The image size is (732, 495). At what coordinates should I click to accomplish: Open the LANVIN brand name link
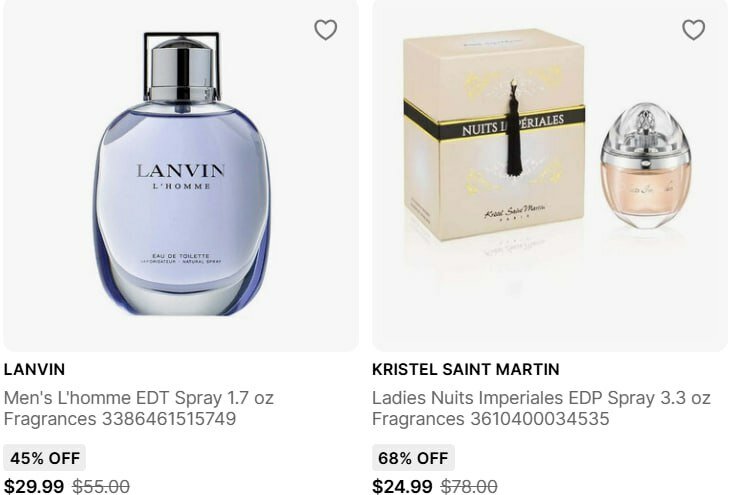pyautogui.click(x=34, y=369)
